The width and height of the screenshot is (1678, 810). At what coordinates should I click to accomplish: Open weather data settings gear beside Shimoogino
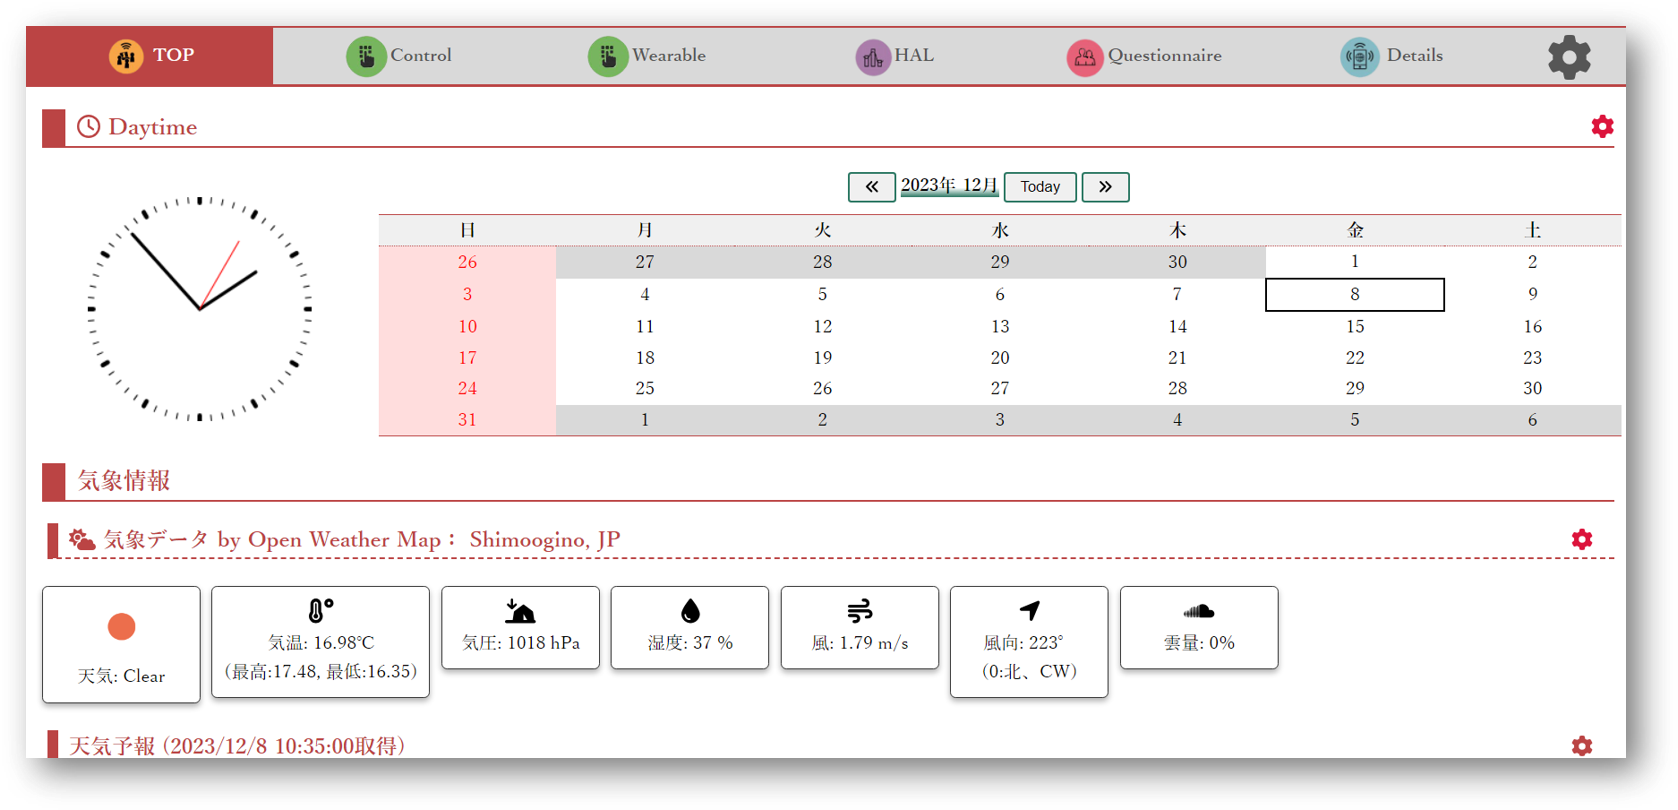1582,540
